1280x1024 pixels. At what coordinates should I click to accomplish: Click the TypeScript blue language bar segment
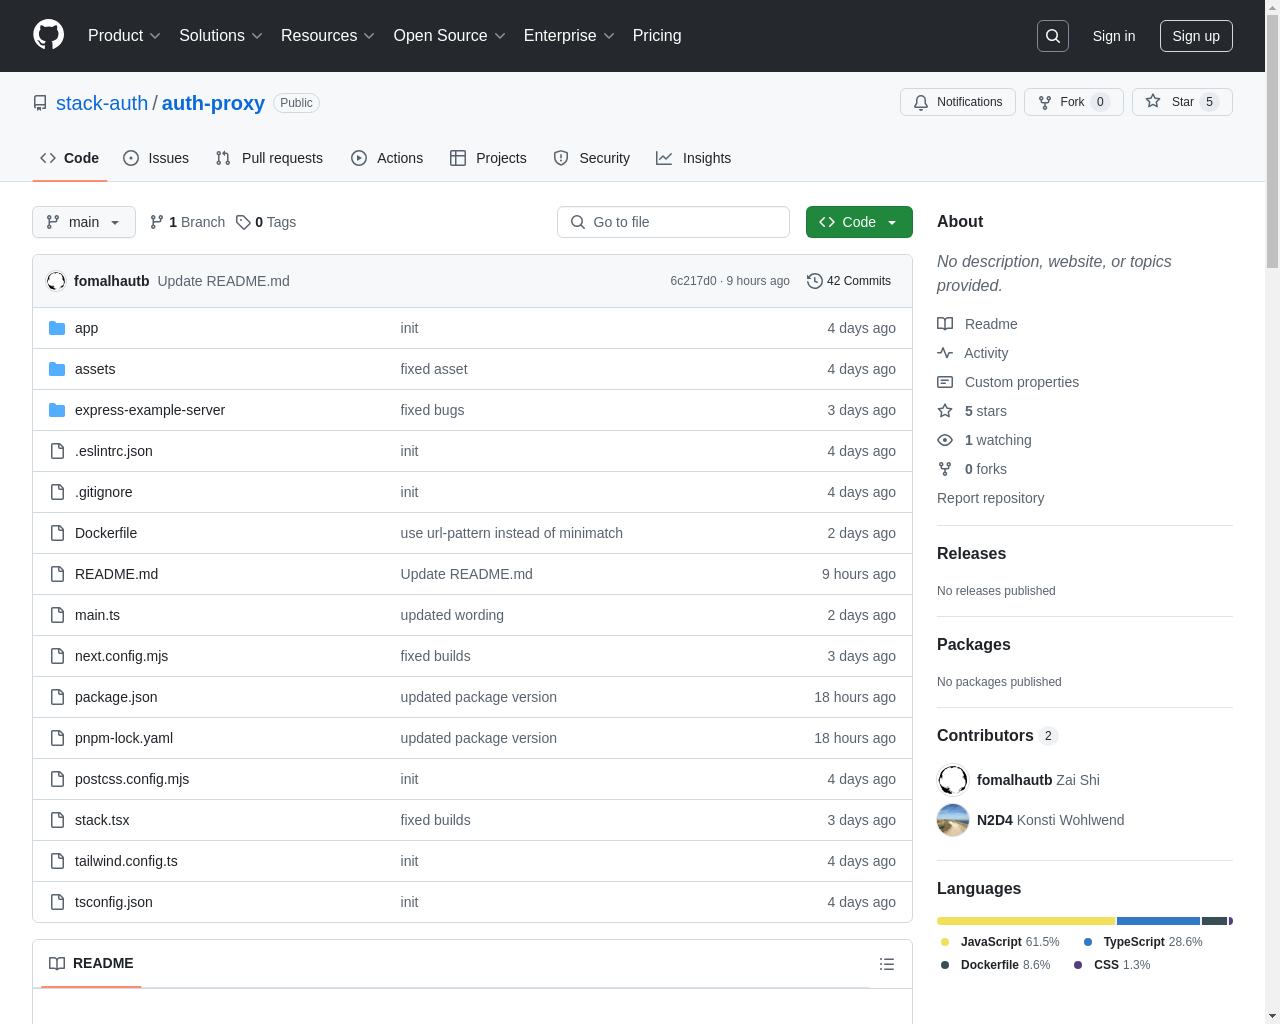[x=1158, y=921]
